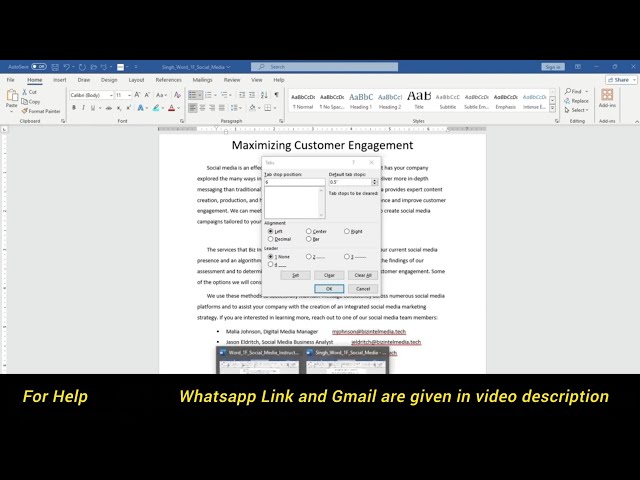Click the Share button
Screen dimensions: 640x480
click(620, 80)
